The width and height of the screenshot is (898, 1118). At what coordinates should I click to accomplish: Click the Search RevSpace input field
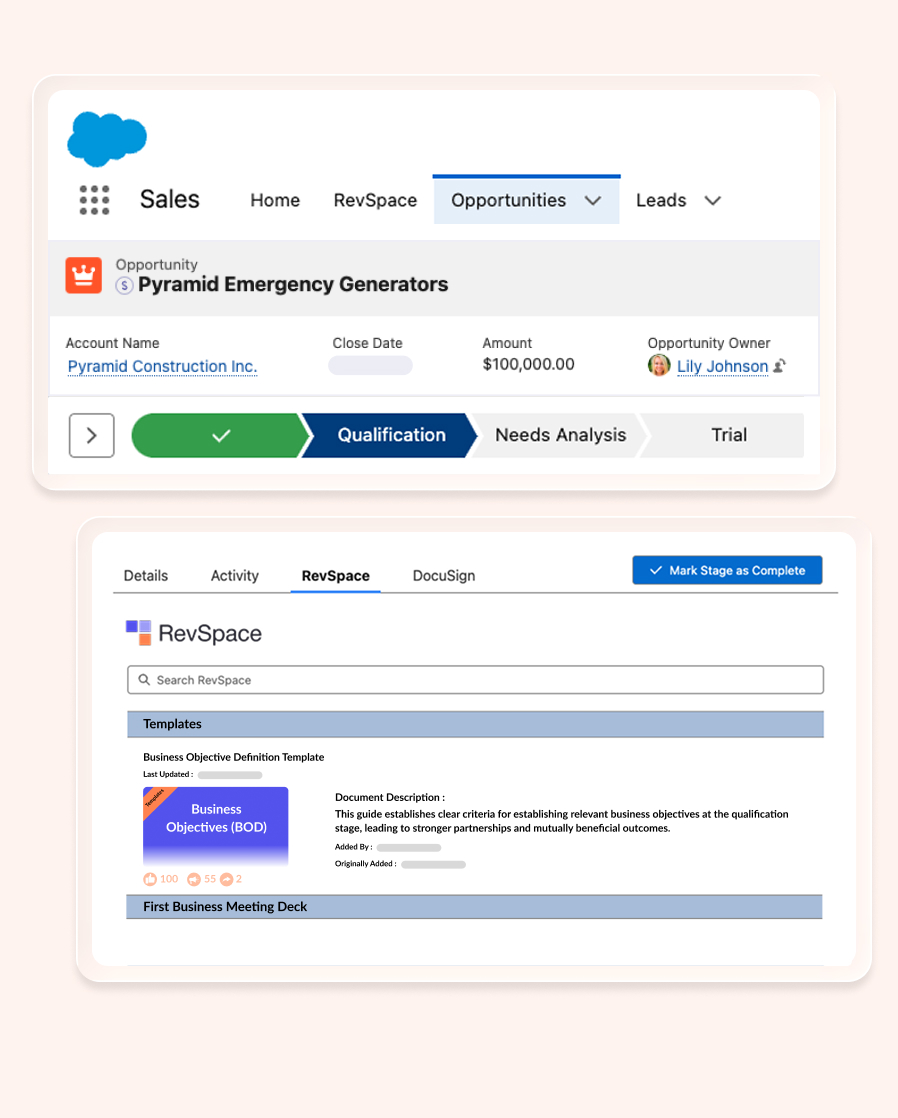(x=475, y=680)
